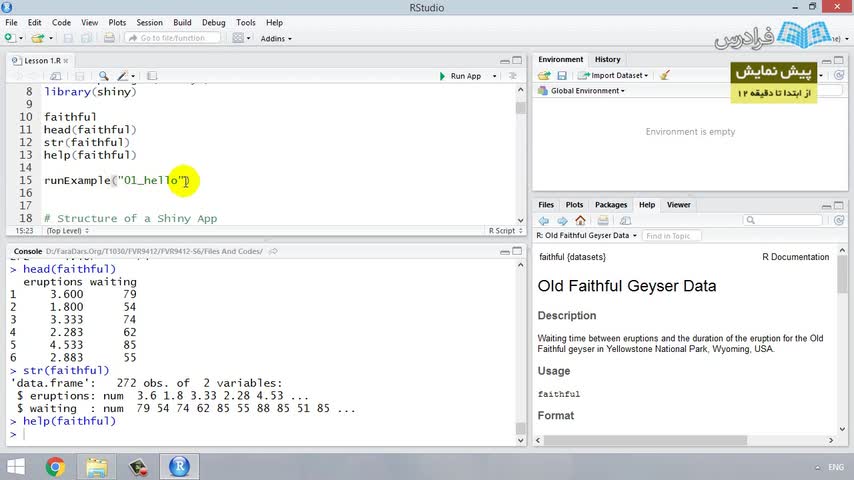Click the Code tools wand icon
Image resolution: width=854 pixels, height=480 pixels.
point(123,76)
